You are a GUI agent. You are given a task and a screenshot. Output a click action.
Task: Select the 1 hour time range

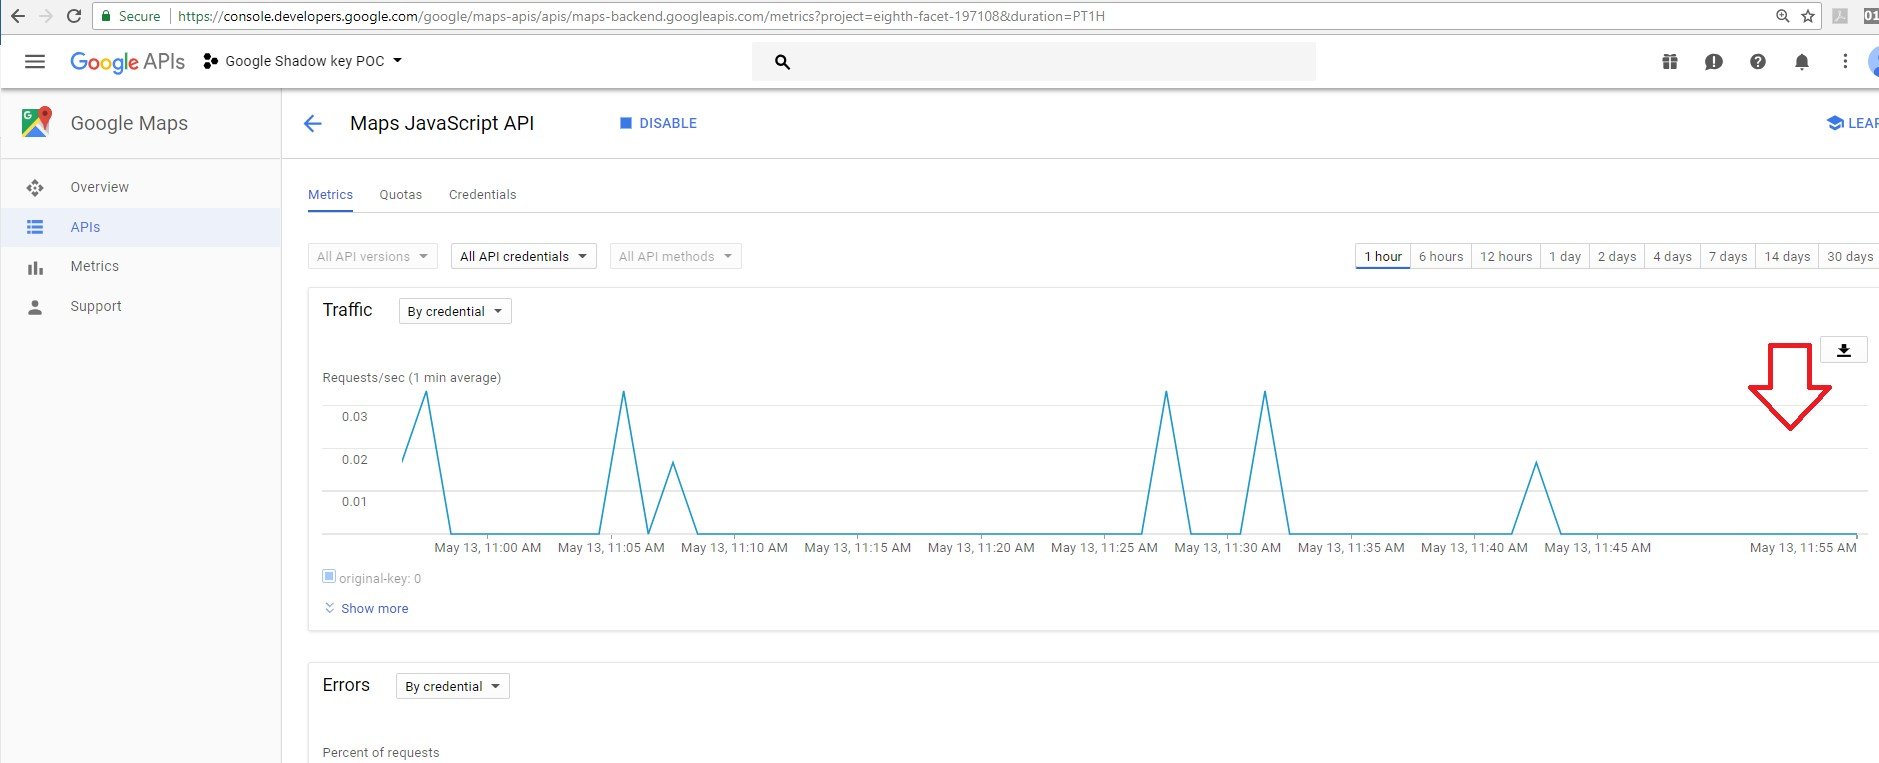tap(1383, 256)
